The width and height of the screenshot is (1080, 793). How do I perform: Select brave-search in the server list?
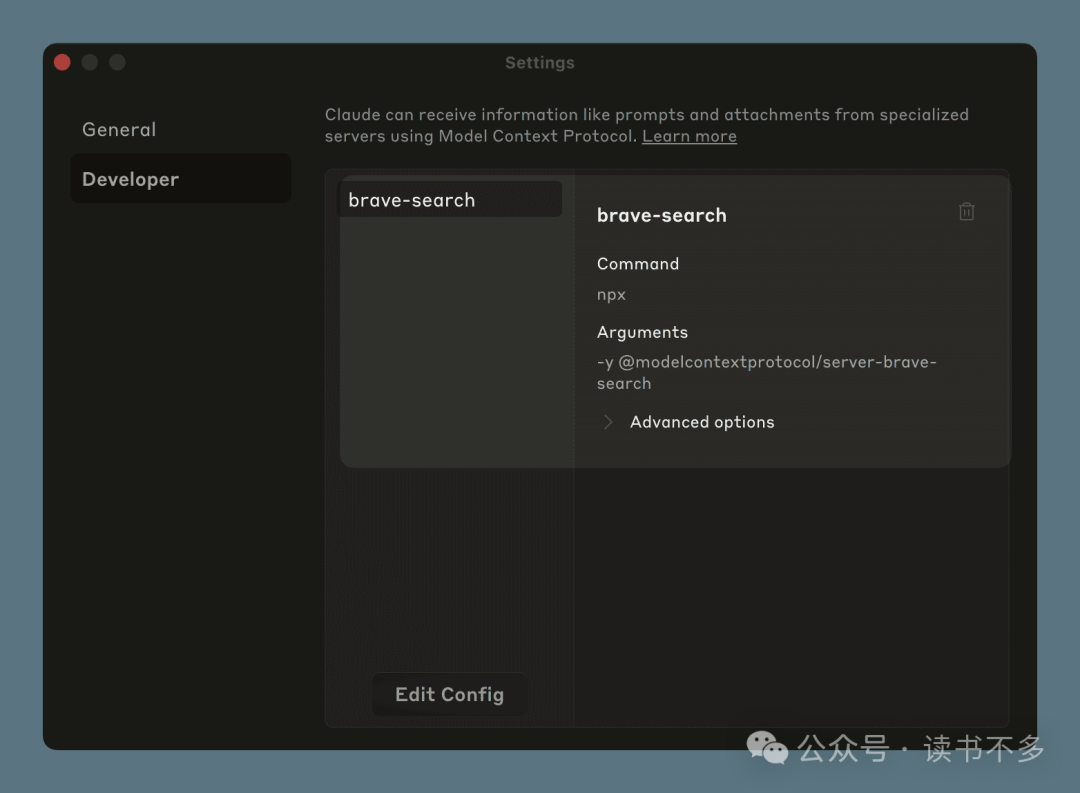[450, 200]
